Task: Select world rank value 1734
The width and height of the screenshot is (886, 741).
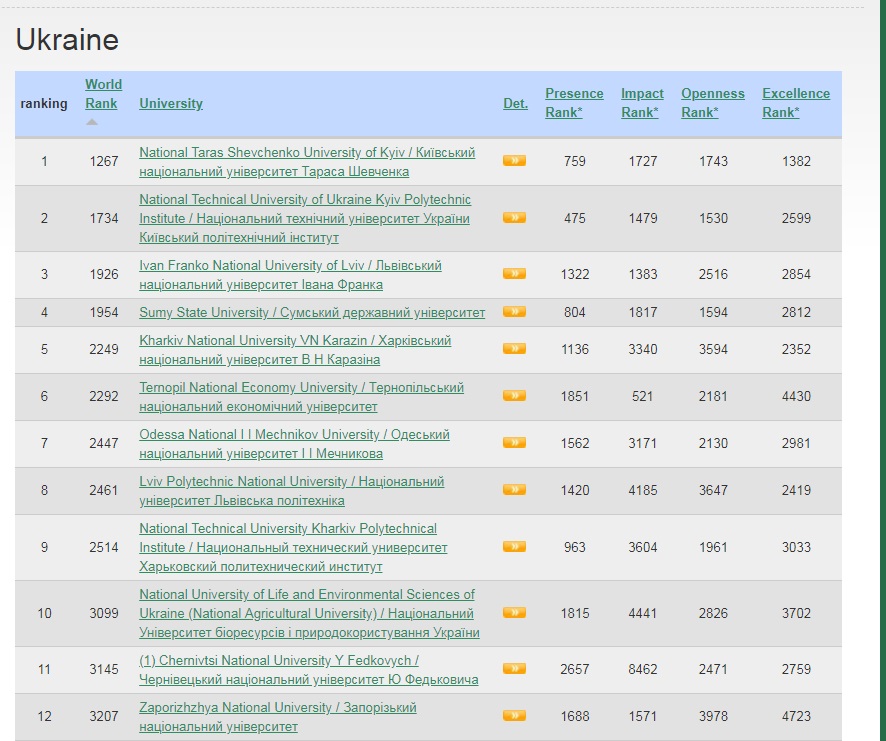Action: click(104, 218)
